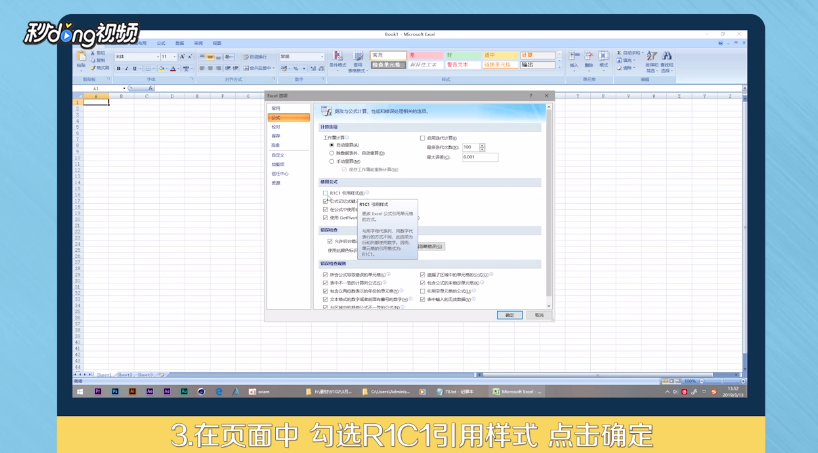The height and width of the screenshot is (453, 818).
Task: Click the font color red A icon
Action: coord(173,68)
